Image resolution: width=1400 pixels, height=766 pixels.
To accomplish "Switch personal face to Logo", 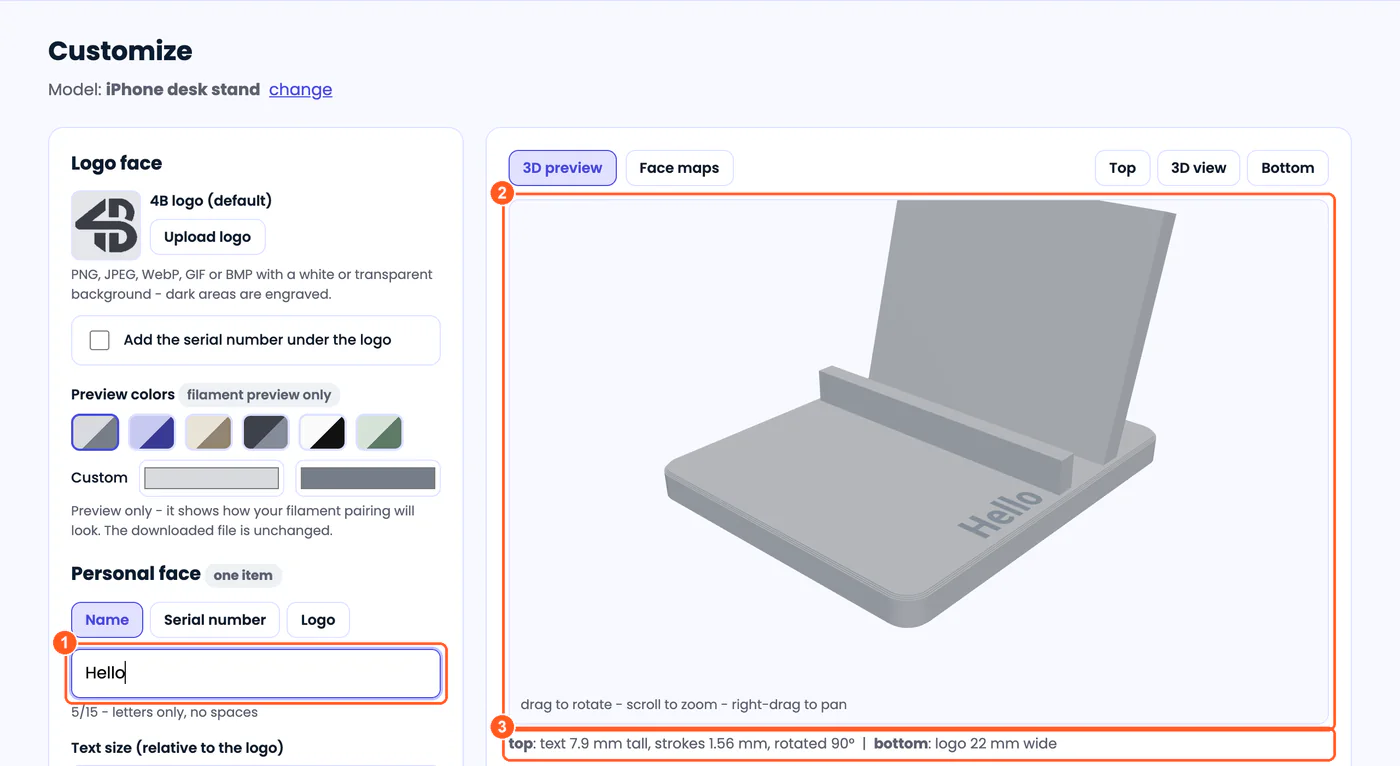I will (318, 620).
